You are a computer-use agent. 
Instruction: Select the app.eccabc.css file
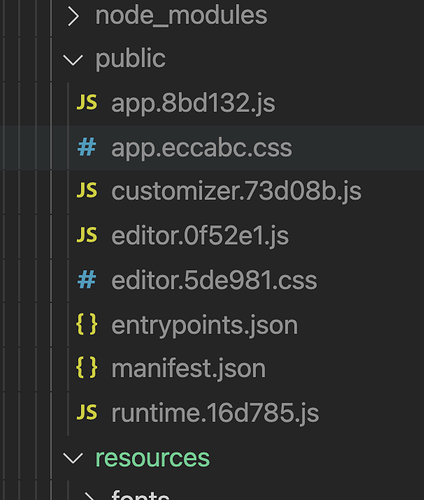212,148
